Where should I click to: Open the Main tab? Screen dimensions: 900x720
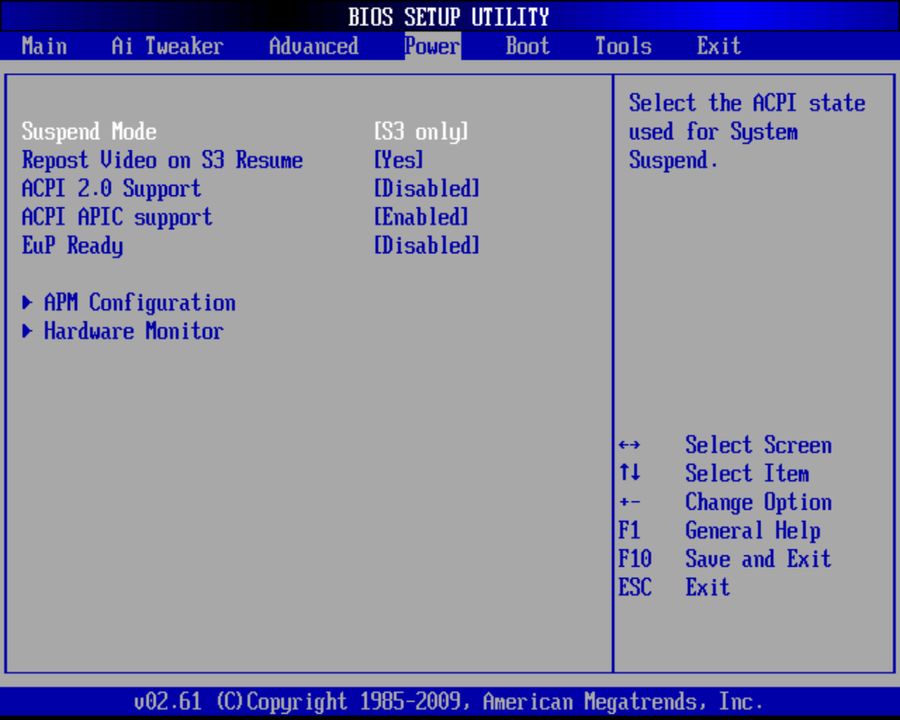(44, 46)
